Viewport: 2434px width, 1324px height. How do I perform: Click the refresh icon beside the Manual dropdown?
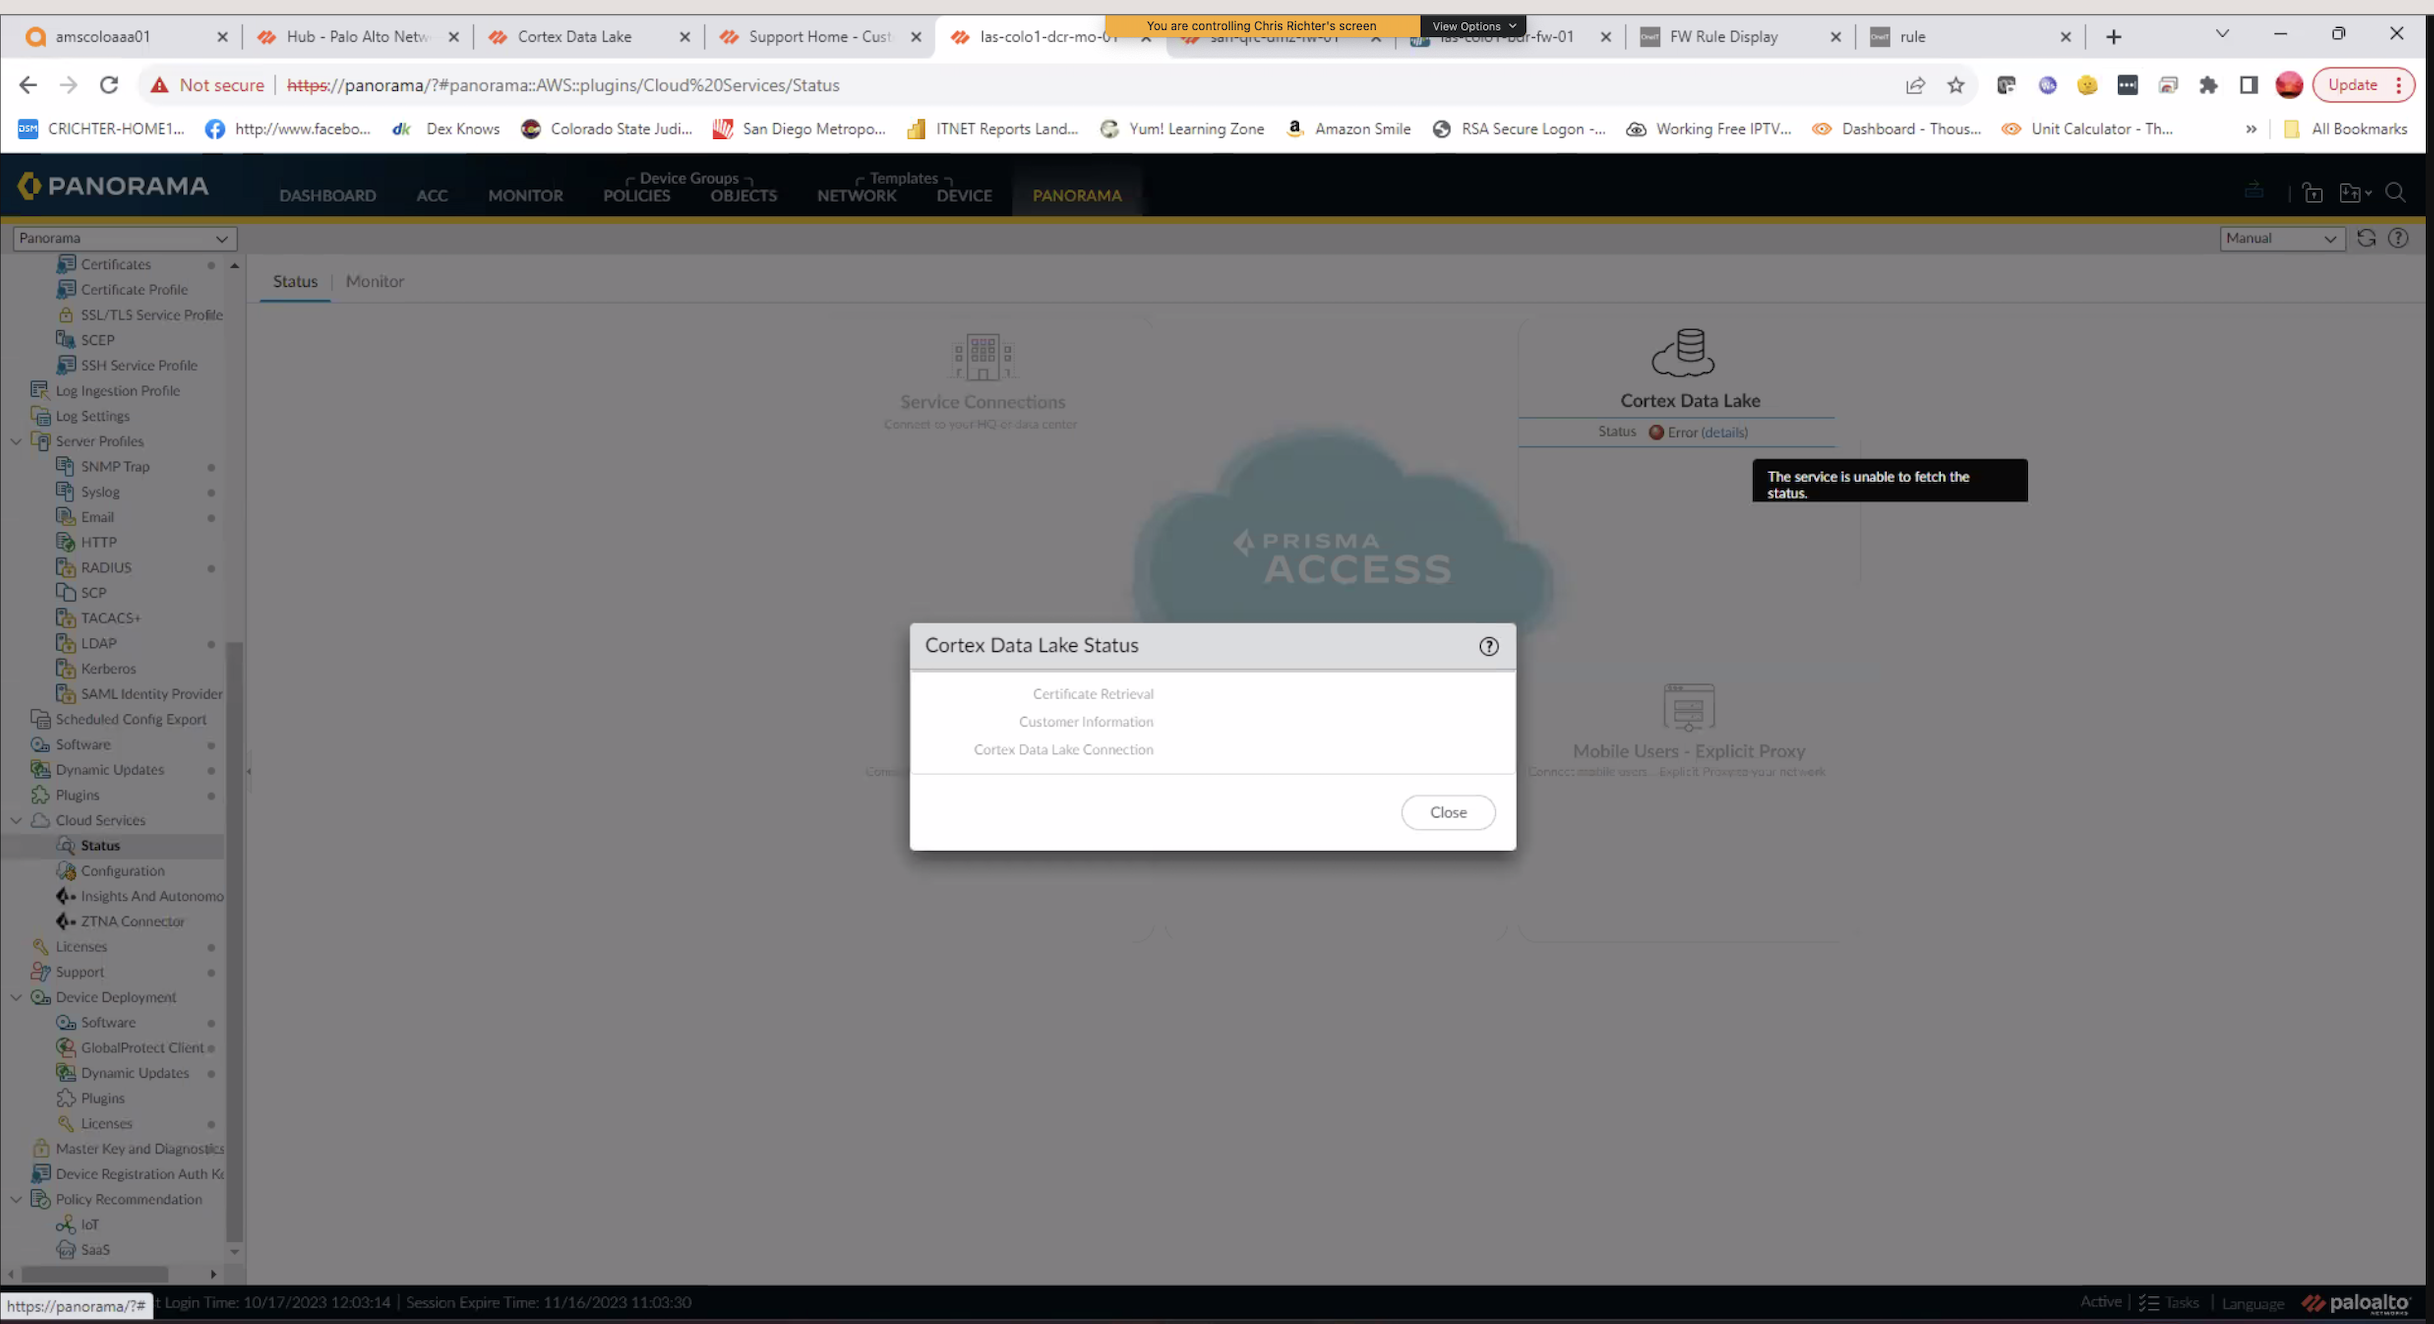2366,238
